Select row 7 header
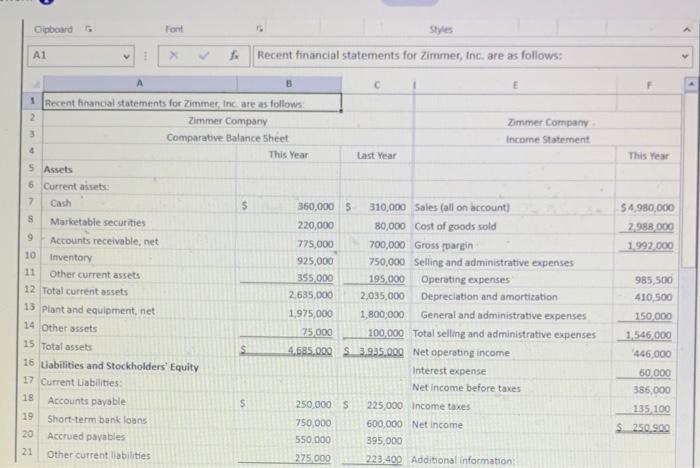The height and width of the screenshot is (468, 700). point(31,201)
